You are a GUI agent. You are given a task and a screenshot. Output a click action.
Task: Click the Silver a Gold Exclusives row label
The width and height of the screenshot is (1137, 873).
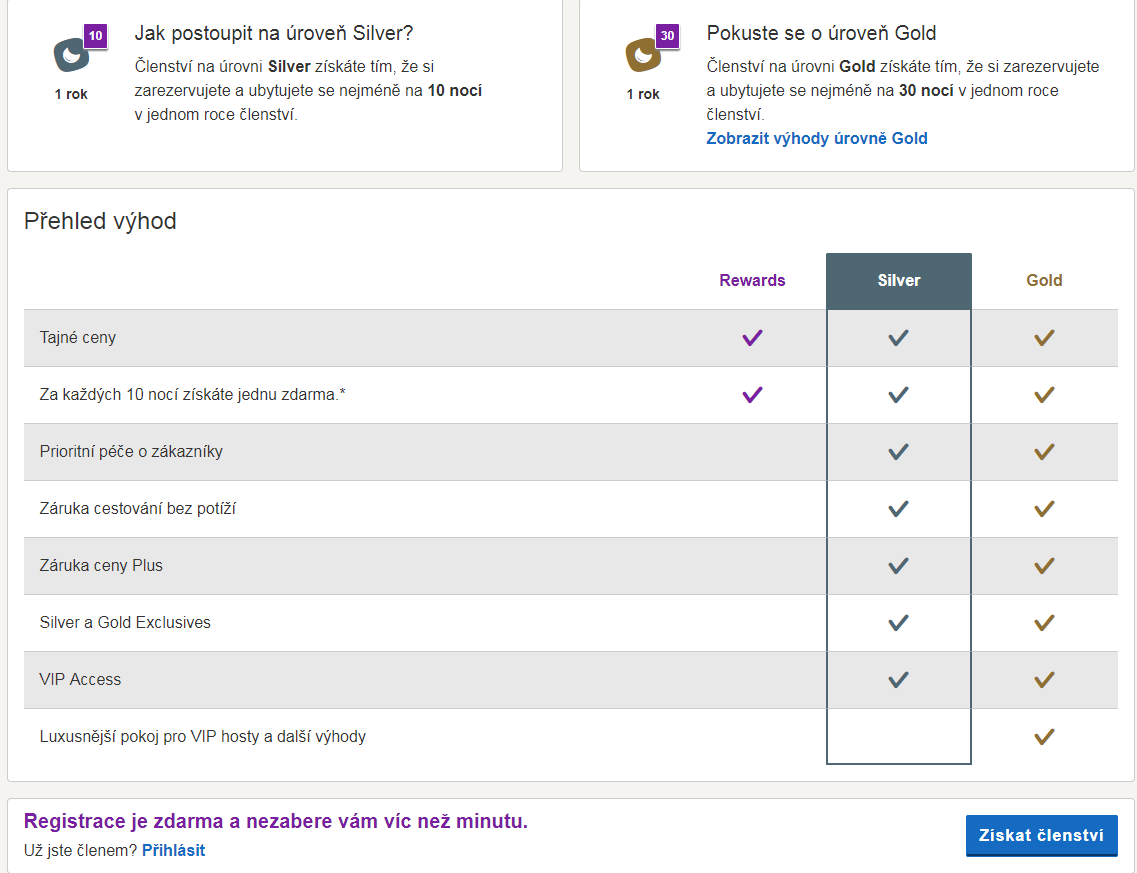[125, 623]
